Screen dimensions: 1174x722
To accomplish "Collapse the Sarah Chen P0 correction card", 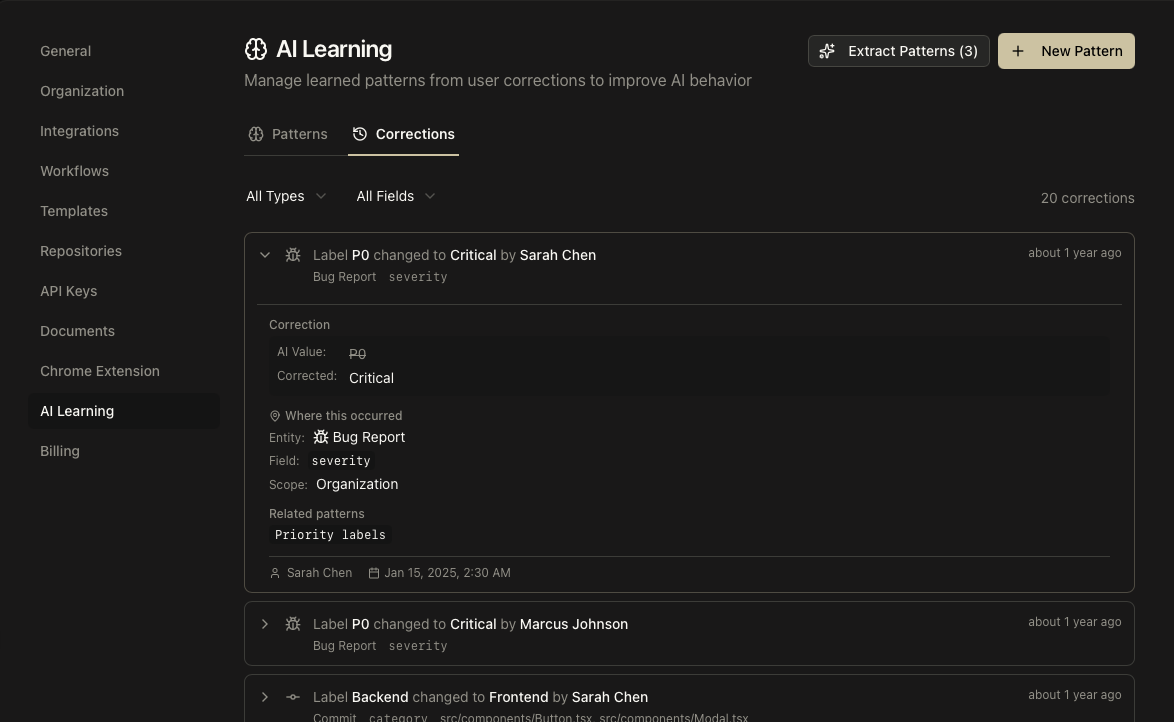I will coord(265,255).
